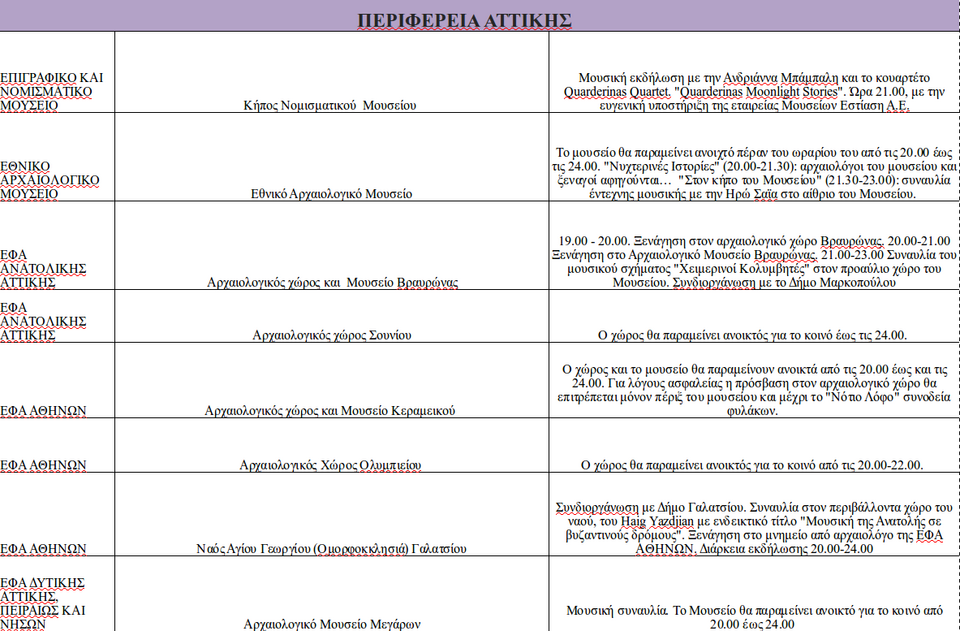Select Αρχαιολογικός χώρος και Μουσείο Βραυρώνας cell
The width and height of the screenshot is (960, 631).
click(331, 283)
